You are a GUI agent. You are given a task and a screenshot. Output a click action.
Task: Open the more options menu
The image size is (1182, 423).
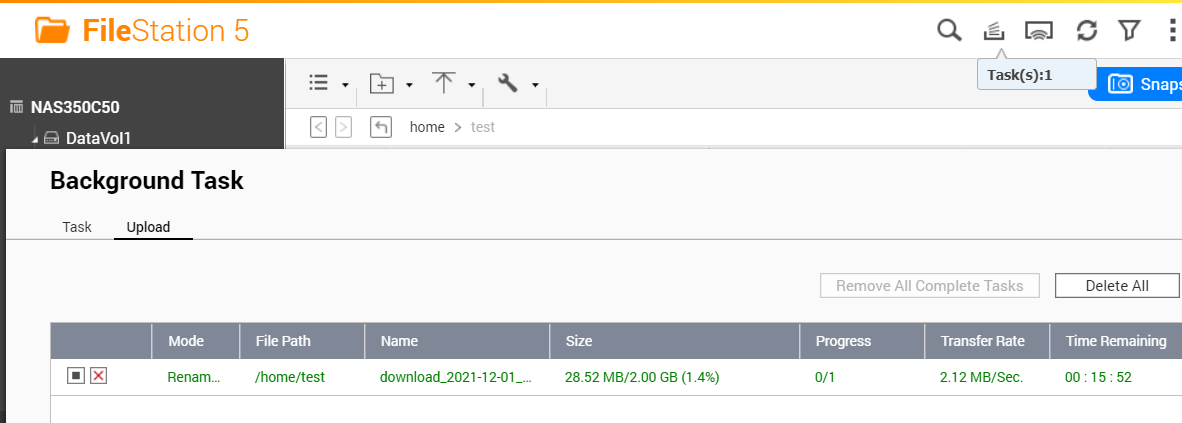pos(1172,31)
